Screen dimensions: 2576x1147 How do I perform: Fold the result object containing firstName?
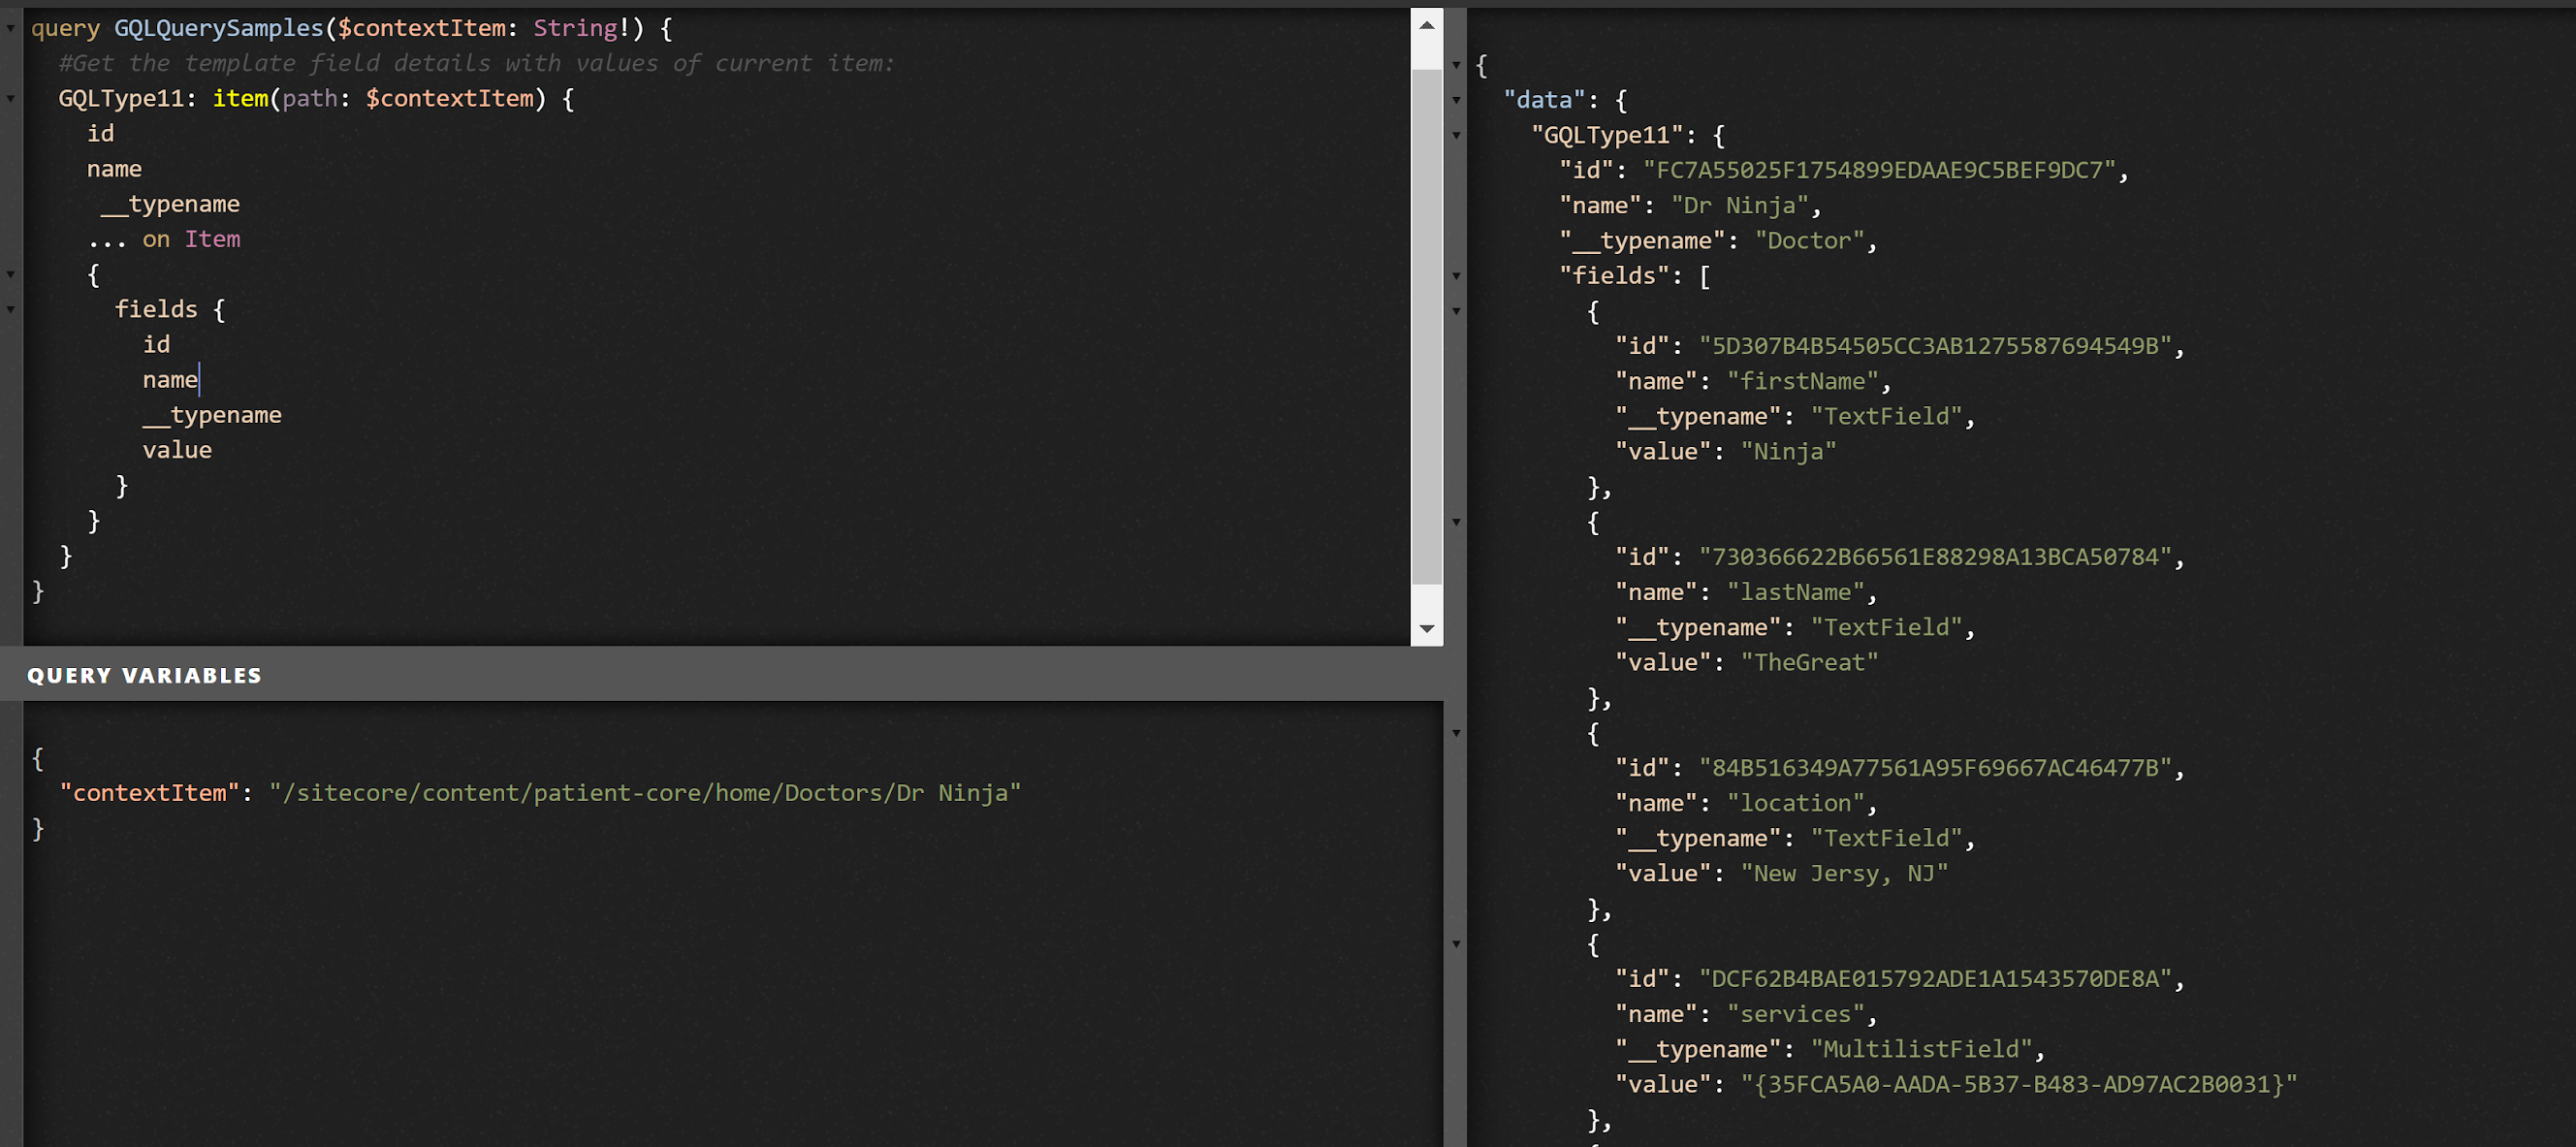point(1456,311)
